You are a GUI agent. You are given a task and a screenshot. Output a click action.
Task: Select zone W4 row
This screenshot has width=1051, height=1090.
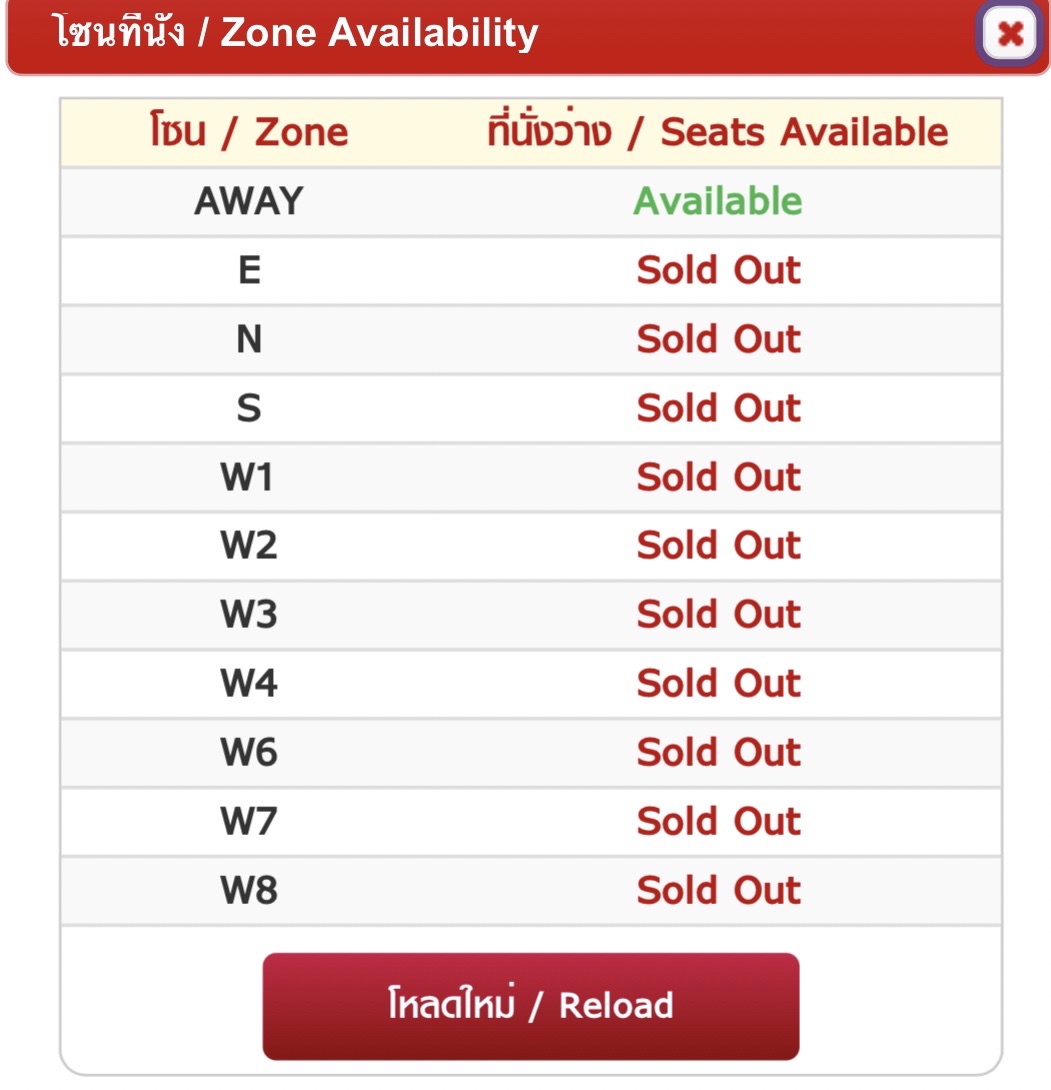531,683
